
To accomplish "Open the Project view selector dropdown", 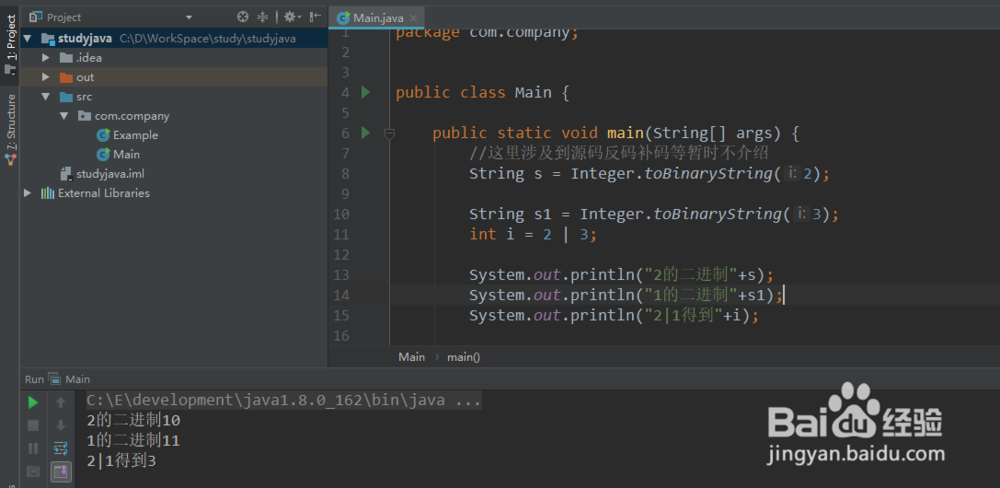I will pyautogui.click(x=189, y=18).
